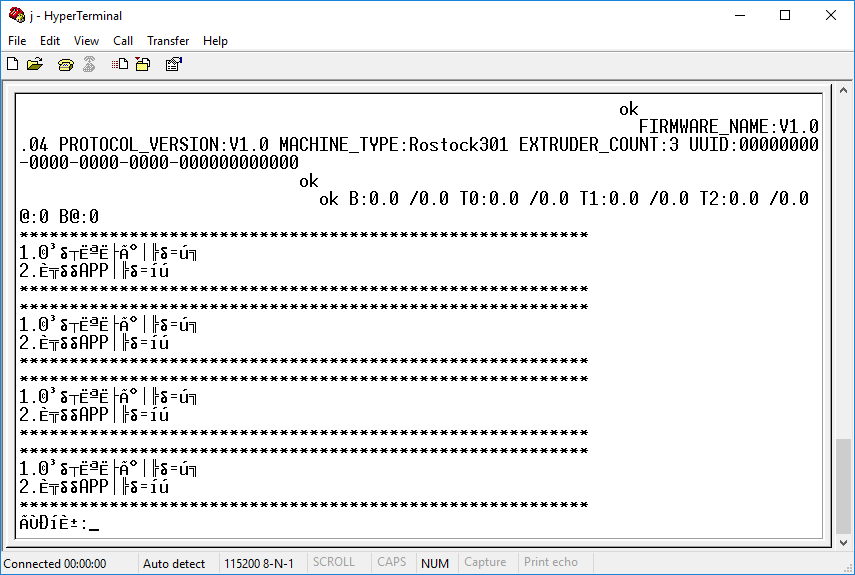
Task: Click the 115200 8-N-1 status bar field
Action: click(x=259, y=563)
